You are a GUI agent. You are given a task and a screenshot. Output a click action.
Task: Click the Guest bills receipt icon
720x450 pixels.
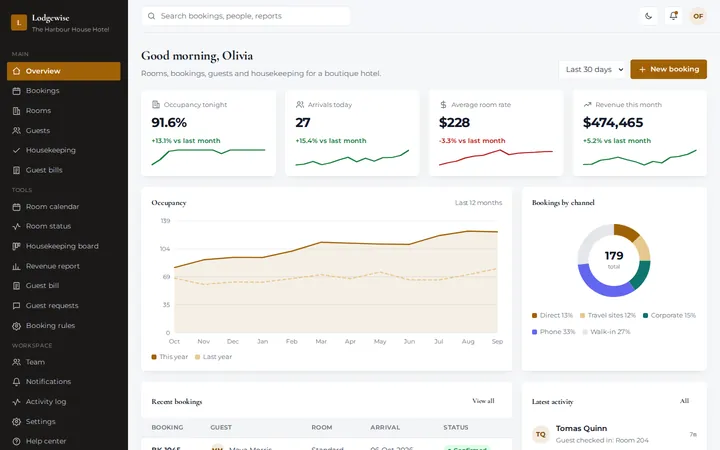pos(17,170)
